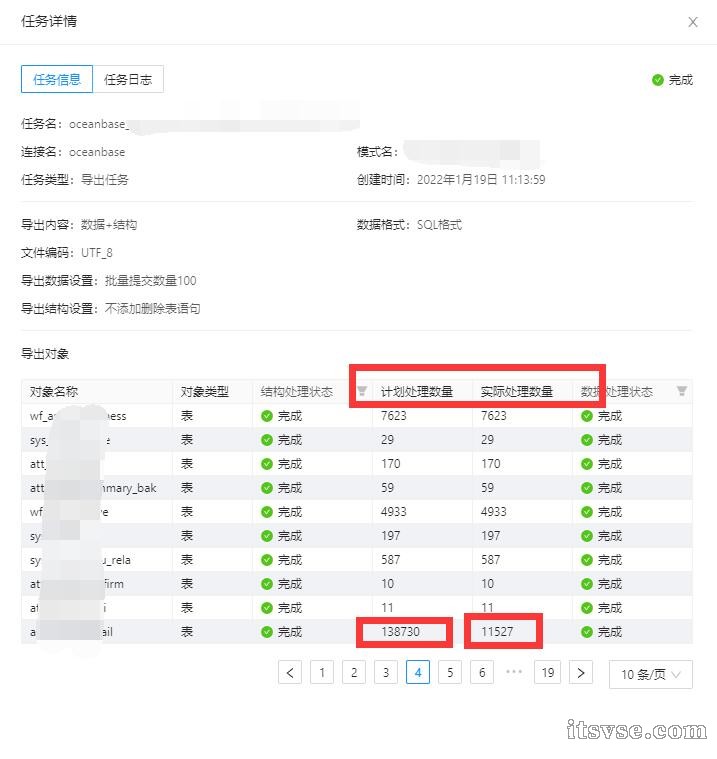Select the row ending in mary_bak
This screenshot has width=717, height=759.
(x=357, y=488)
